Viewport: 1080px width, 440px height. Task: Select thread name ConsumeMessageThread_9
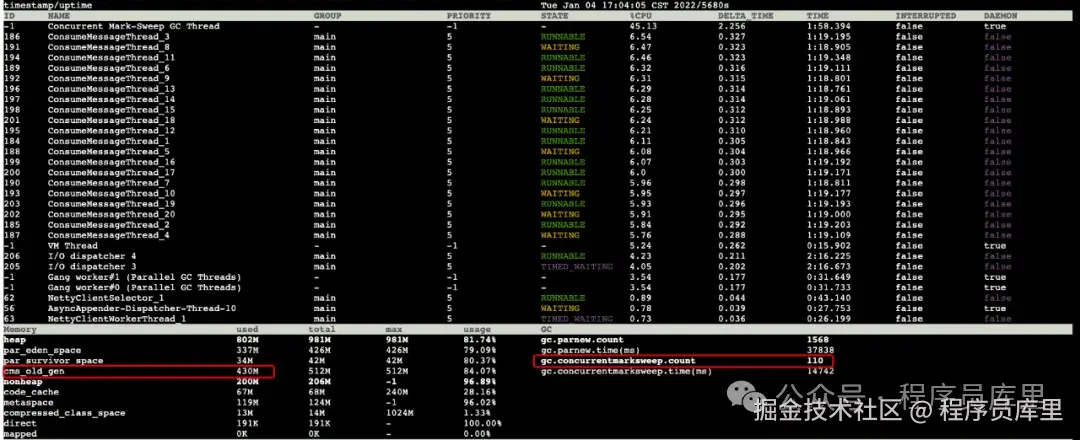tap(108, 78)
